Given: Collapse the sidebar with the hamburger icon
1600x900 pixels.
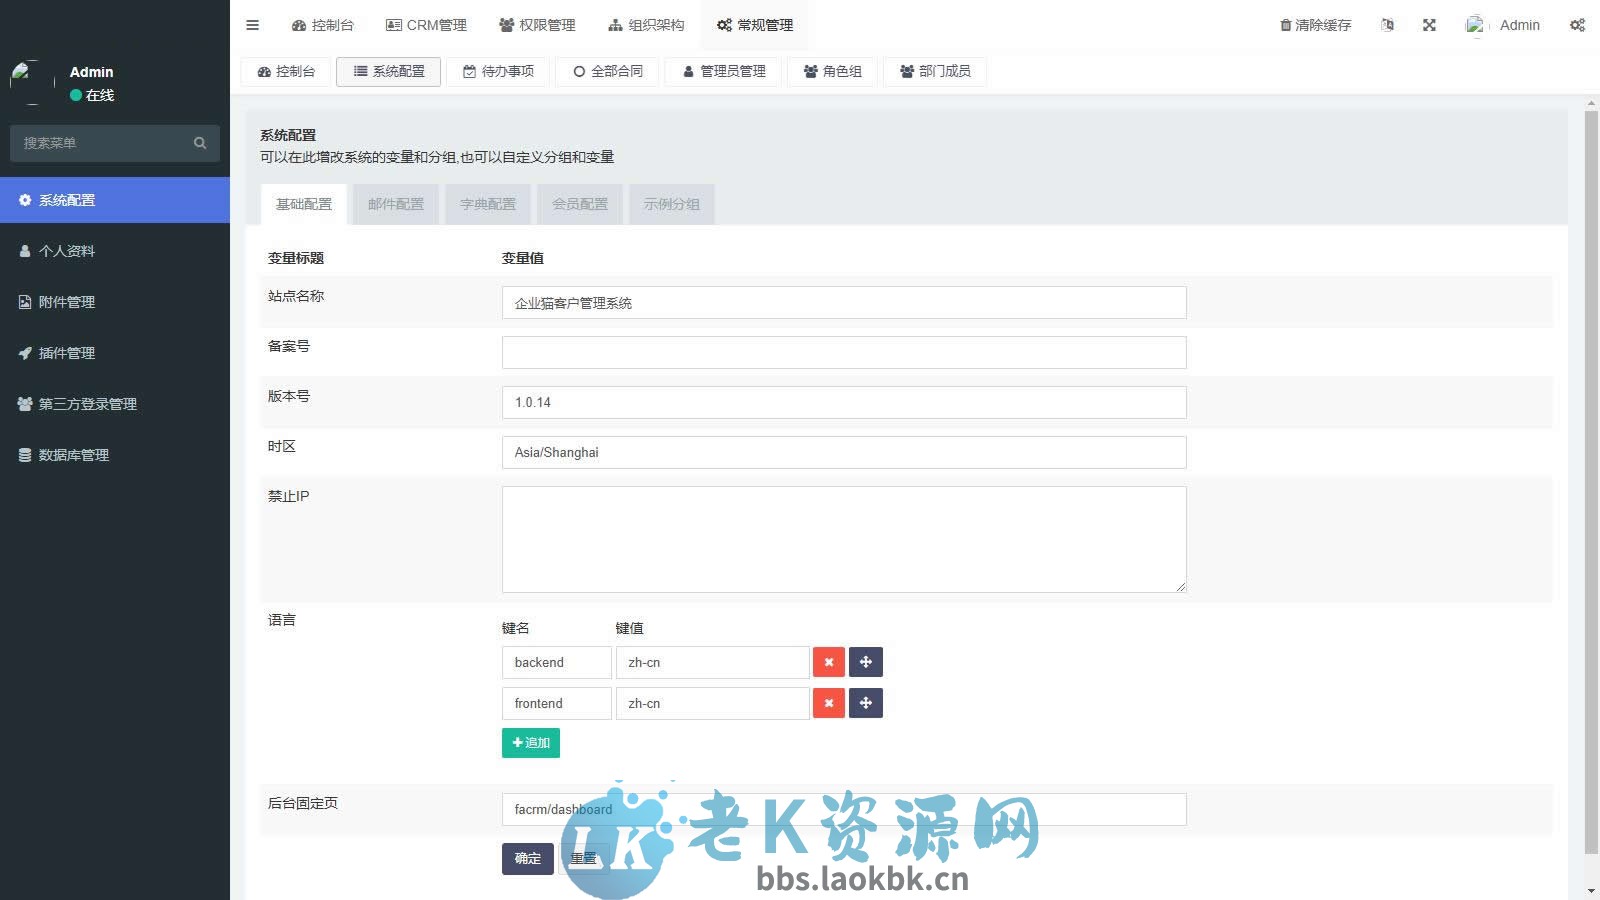Looking at the screenshot, I should tap(252, 24).
